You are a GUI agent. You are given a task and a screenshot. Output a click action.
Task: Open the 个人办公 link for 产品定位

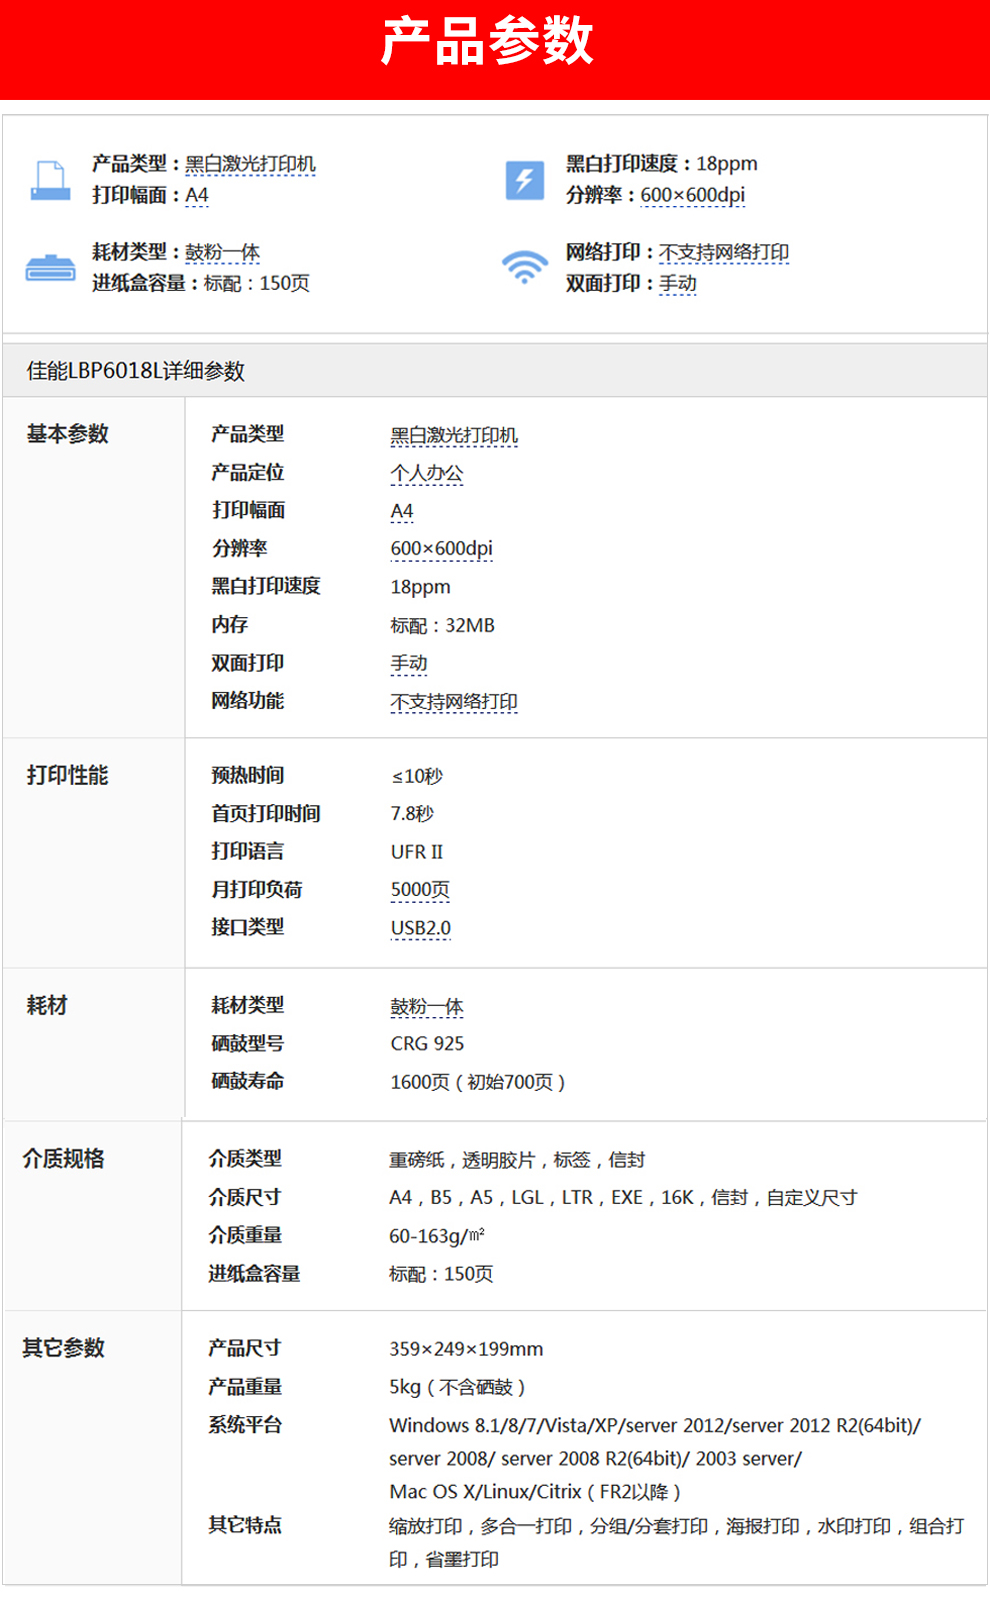(427, 473)
